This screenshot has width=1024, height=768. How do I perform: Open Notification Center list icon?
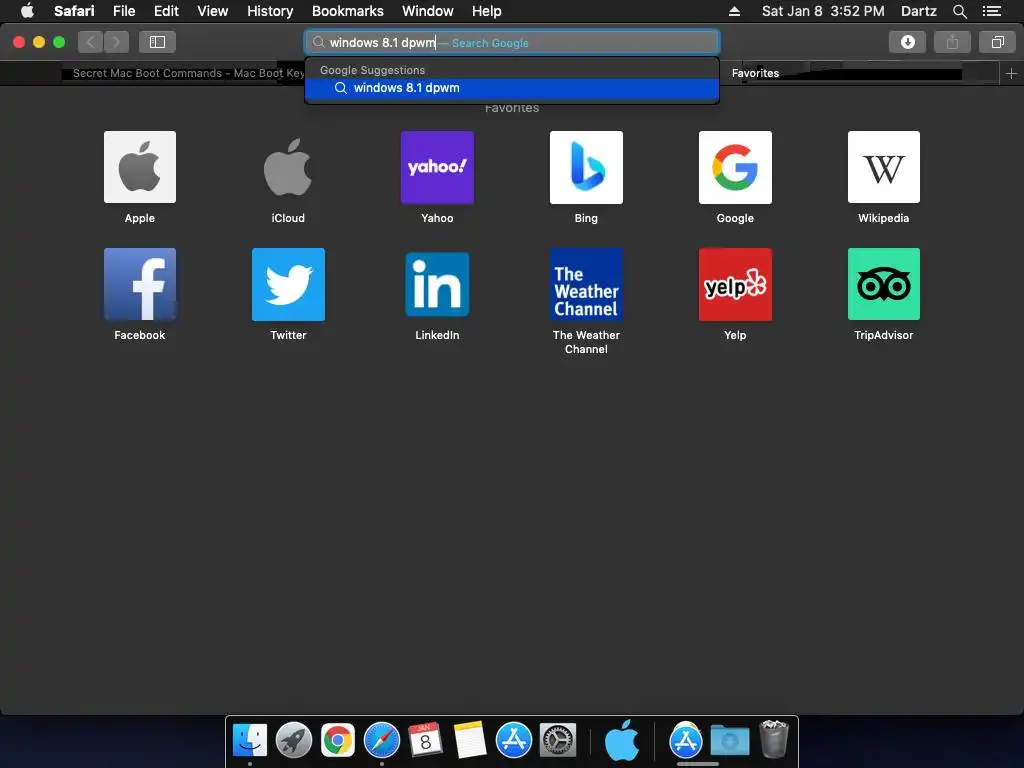click(x=991, y=11)
